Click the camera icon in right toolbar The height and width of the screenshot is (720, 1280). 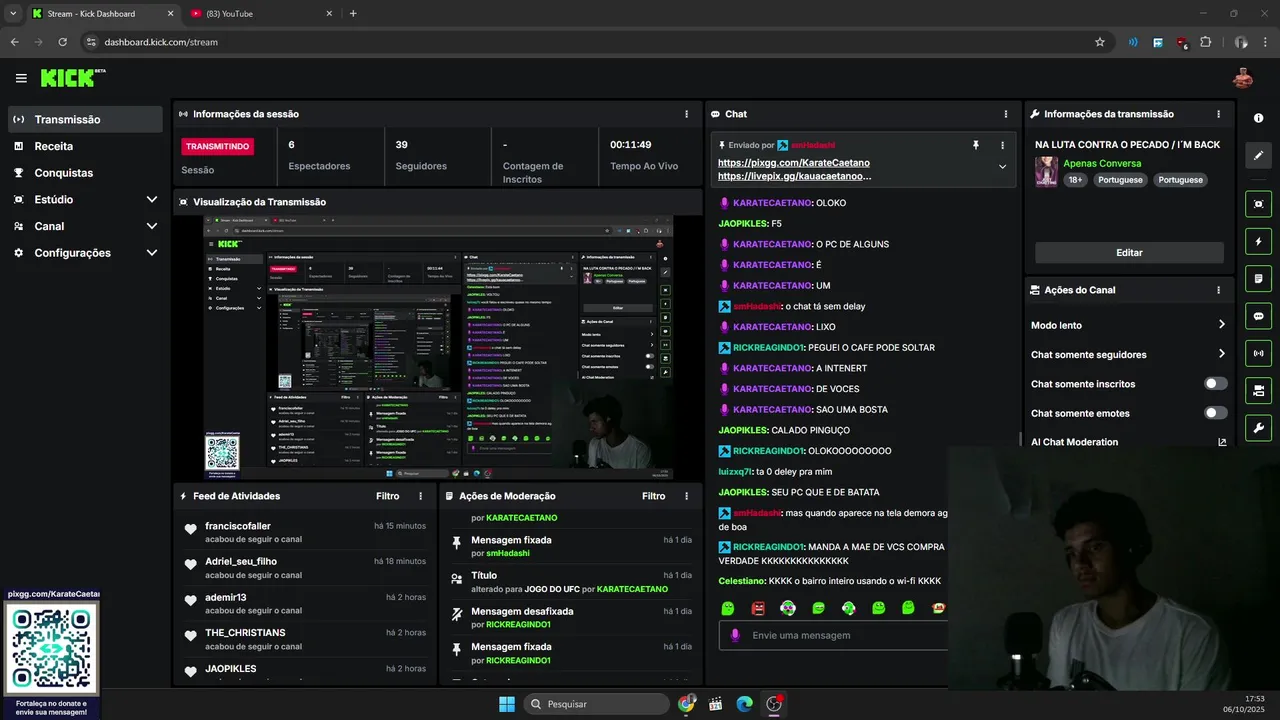tap(1258, 390)
